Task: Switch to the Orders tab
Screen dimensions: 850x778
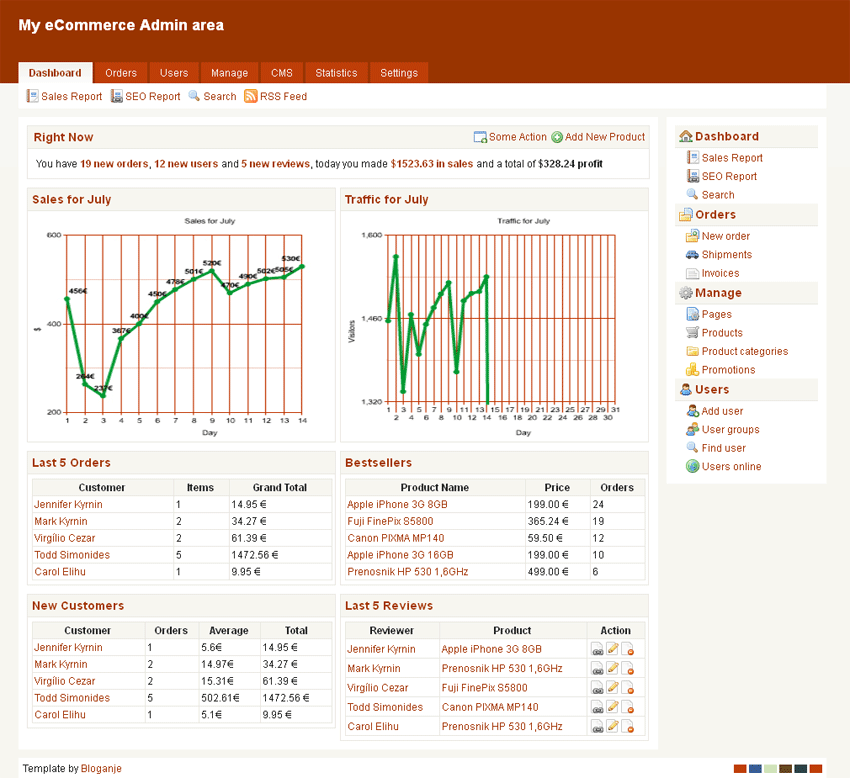Action: 121,73
